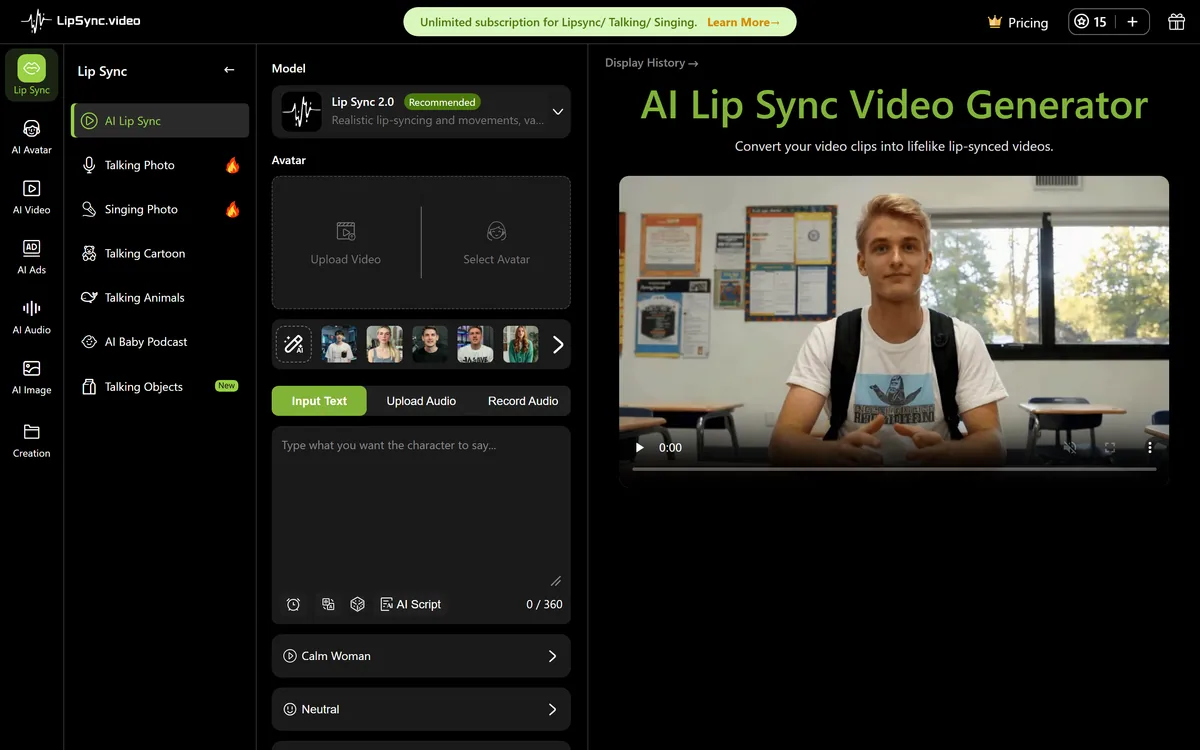The width and height of the screenshot is (1200, 750).
Task: Open the AI Avatar section
Action: (32, 137)
